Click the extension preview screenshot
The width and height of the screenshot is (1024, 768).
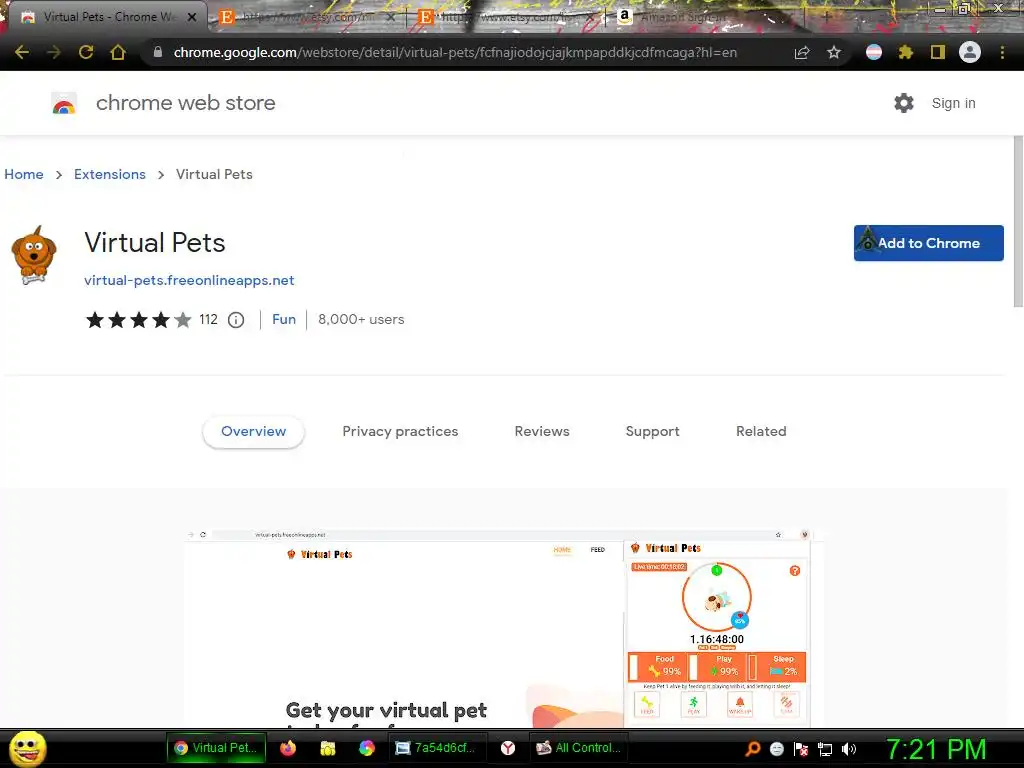click(x=503, y=628)
